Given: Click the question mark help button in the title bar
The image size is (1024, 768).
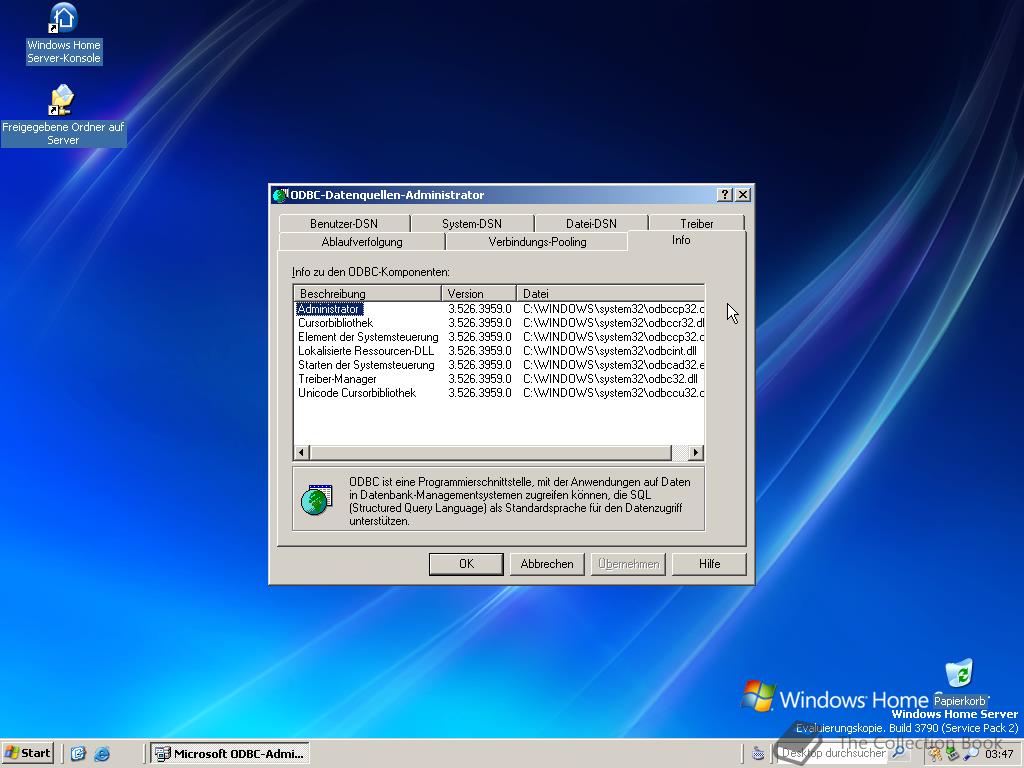Looking at the screenshot, I should [x=725, y=195].
